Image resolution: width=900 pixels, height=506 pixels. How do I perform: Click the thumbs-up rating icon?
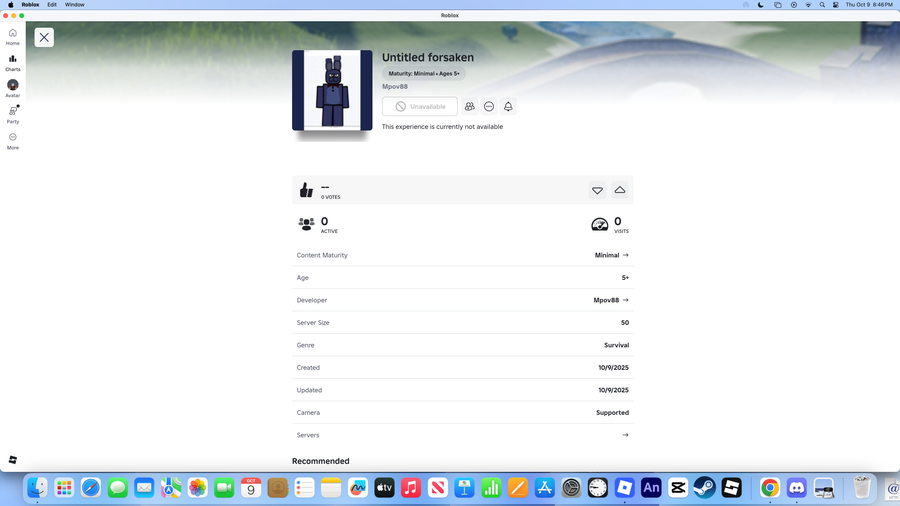click(306, 190)
